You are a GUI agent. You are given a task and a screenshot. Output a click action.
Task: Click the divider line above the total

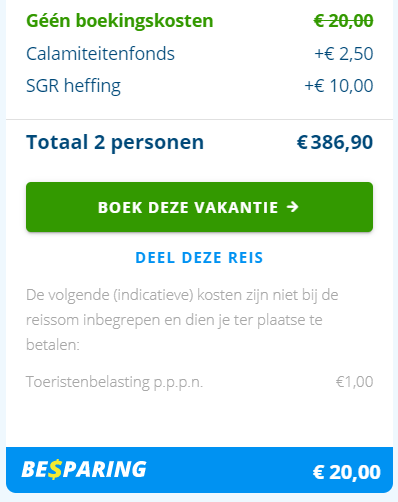click(199, 119)
